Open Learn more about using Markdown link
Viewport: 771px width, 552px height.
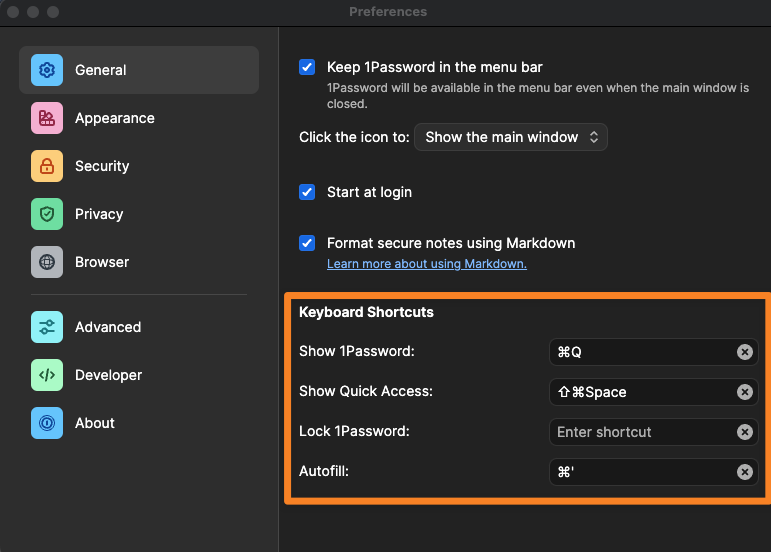click(x=427, y=264)
